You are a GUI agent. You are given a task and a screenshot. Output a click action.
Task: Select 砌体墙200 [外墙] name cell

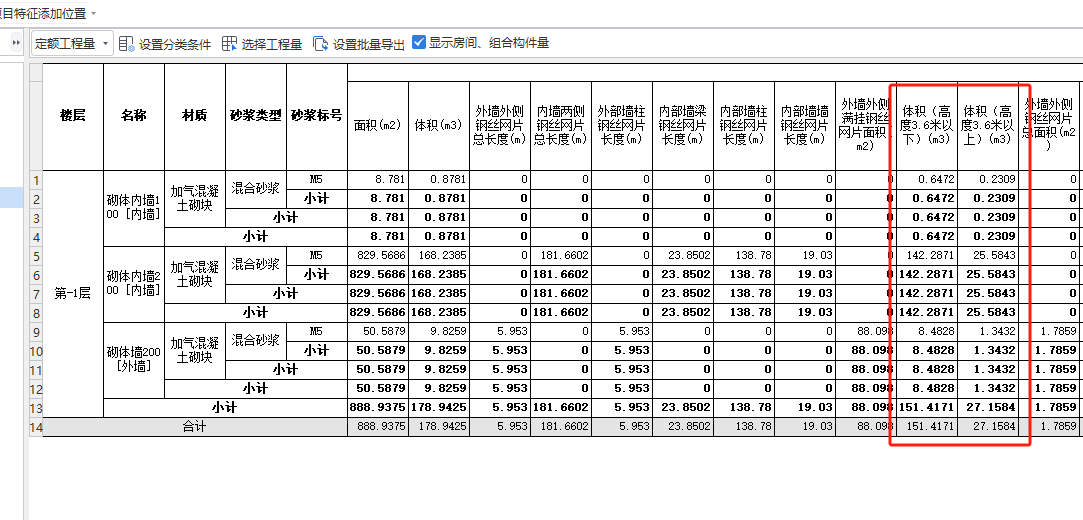click(134, 359)
